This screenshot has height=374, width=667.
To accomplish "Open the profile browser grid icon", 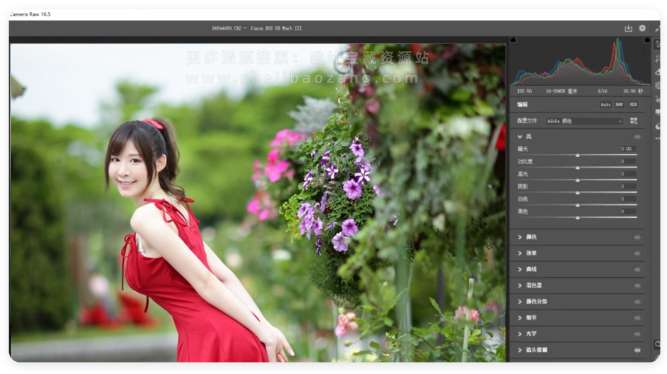I will 634,121.
